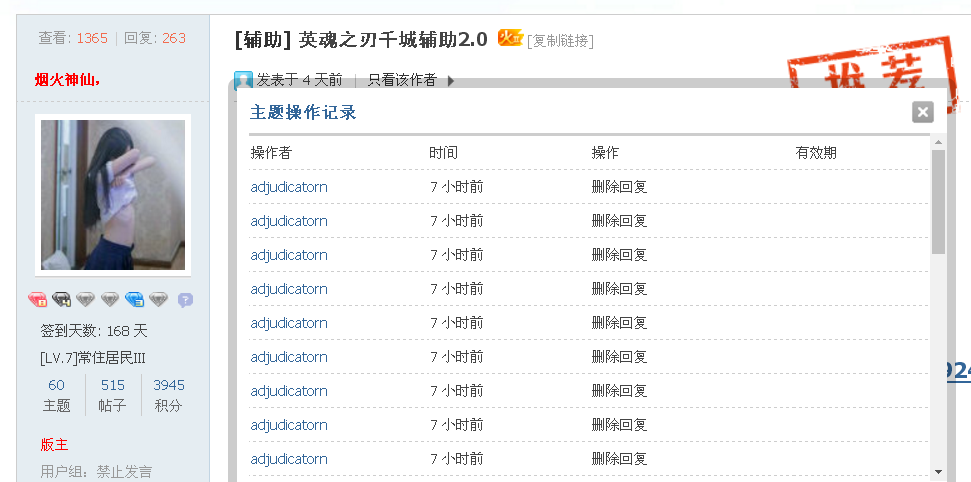Image resolution: width=971 pixels, height=482 pixels.
Task: Click the red medal icon under the avatar
Action: (x=38, y=300)
